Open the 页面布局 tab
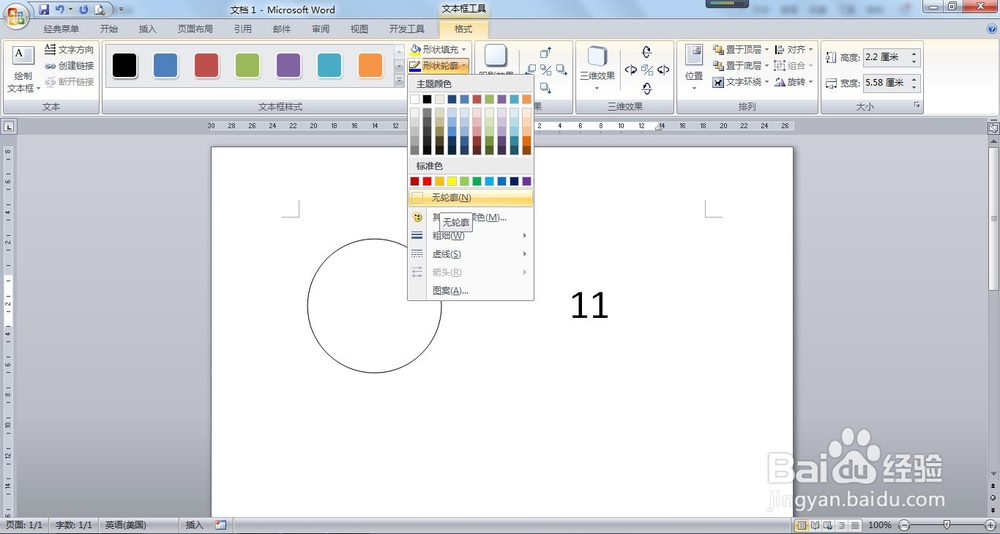The image size is (1000, 534). pyautogui.click(x=195, y=29)
